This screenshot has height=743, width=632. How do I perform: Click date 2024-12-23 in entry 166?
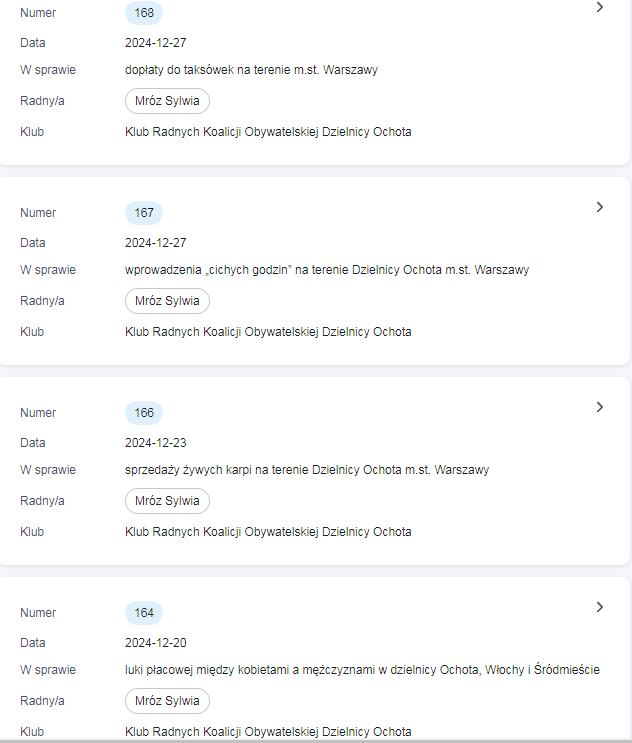156,443
